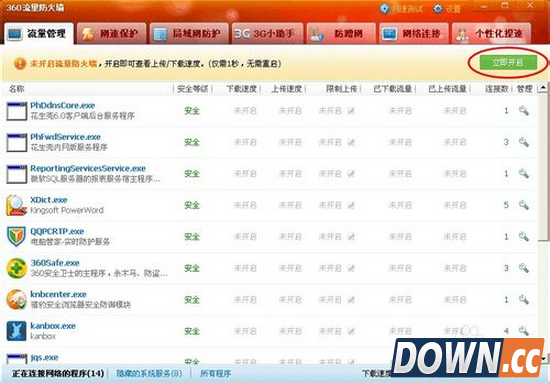Open manage tools for PhFwdService.exe

523,142
